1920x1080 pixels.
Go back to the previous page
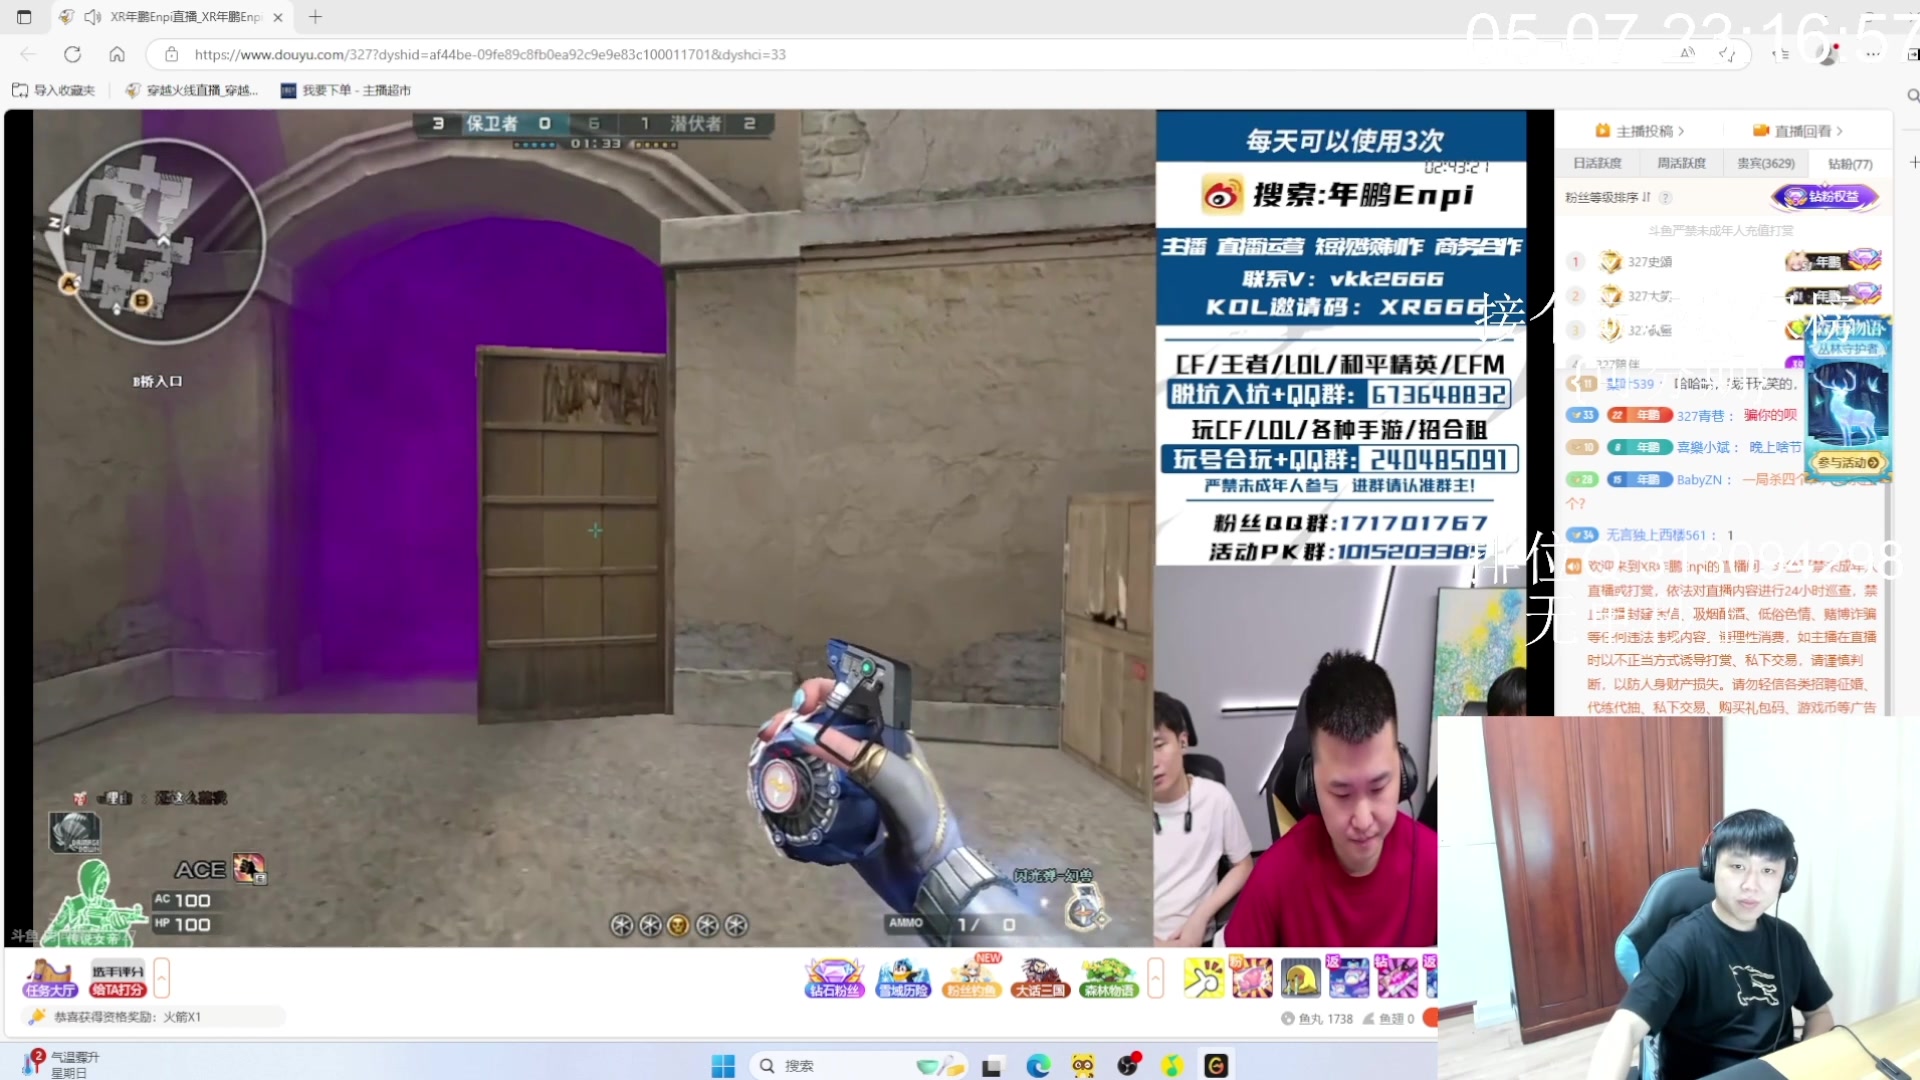(28, 54)
